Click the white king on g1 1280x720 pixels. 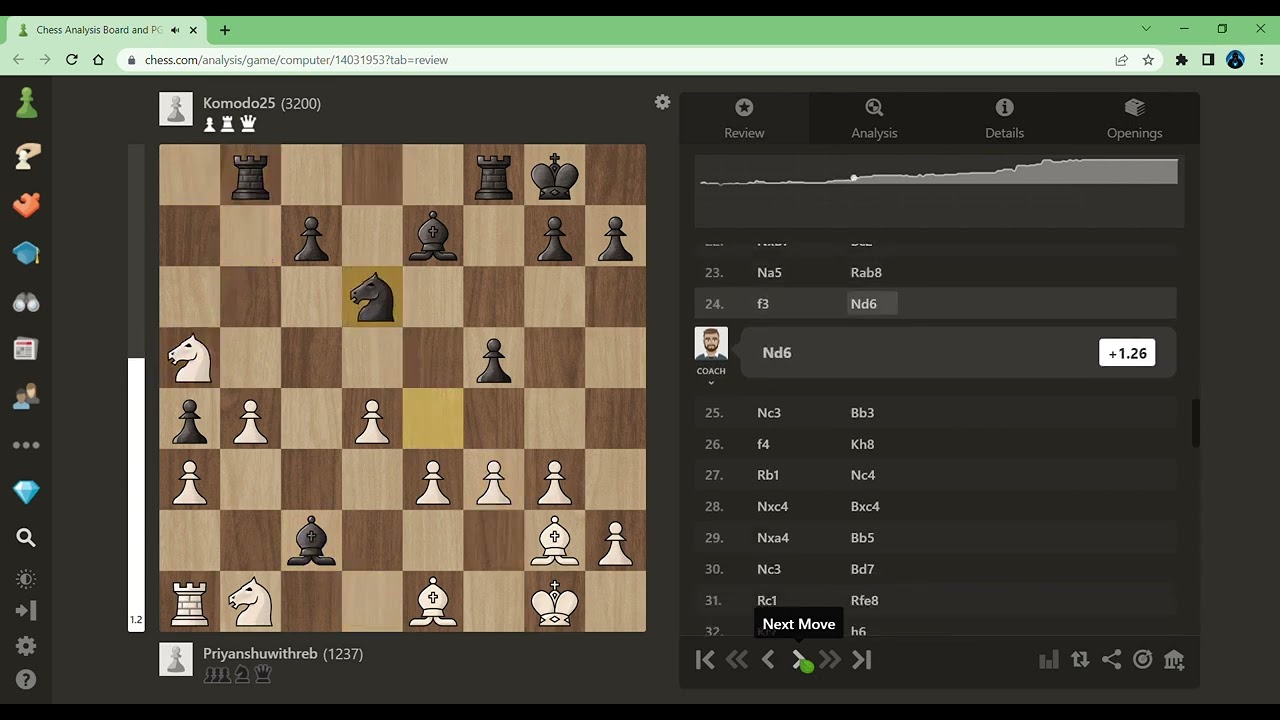point(555,601)
